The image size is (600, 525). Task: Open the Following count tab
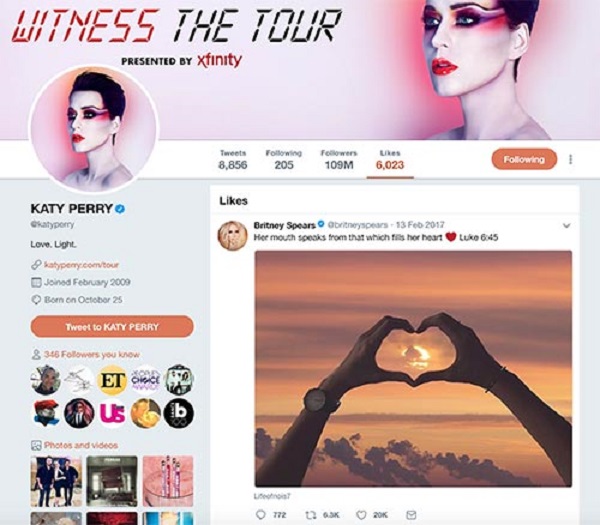(284, 159)
